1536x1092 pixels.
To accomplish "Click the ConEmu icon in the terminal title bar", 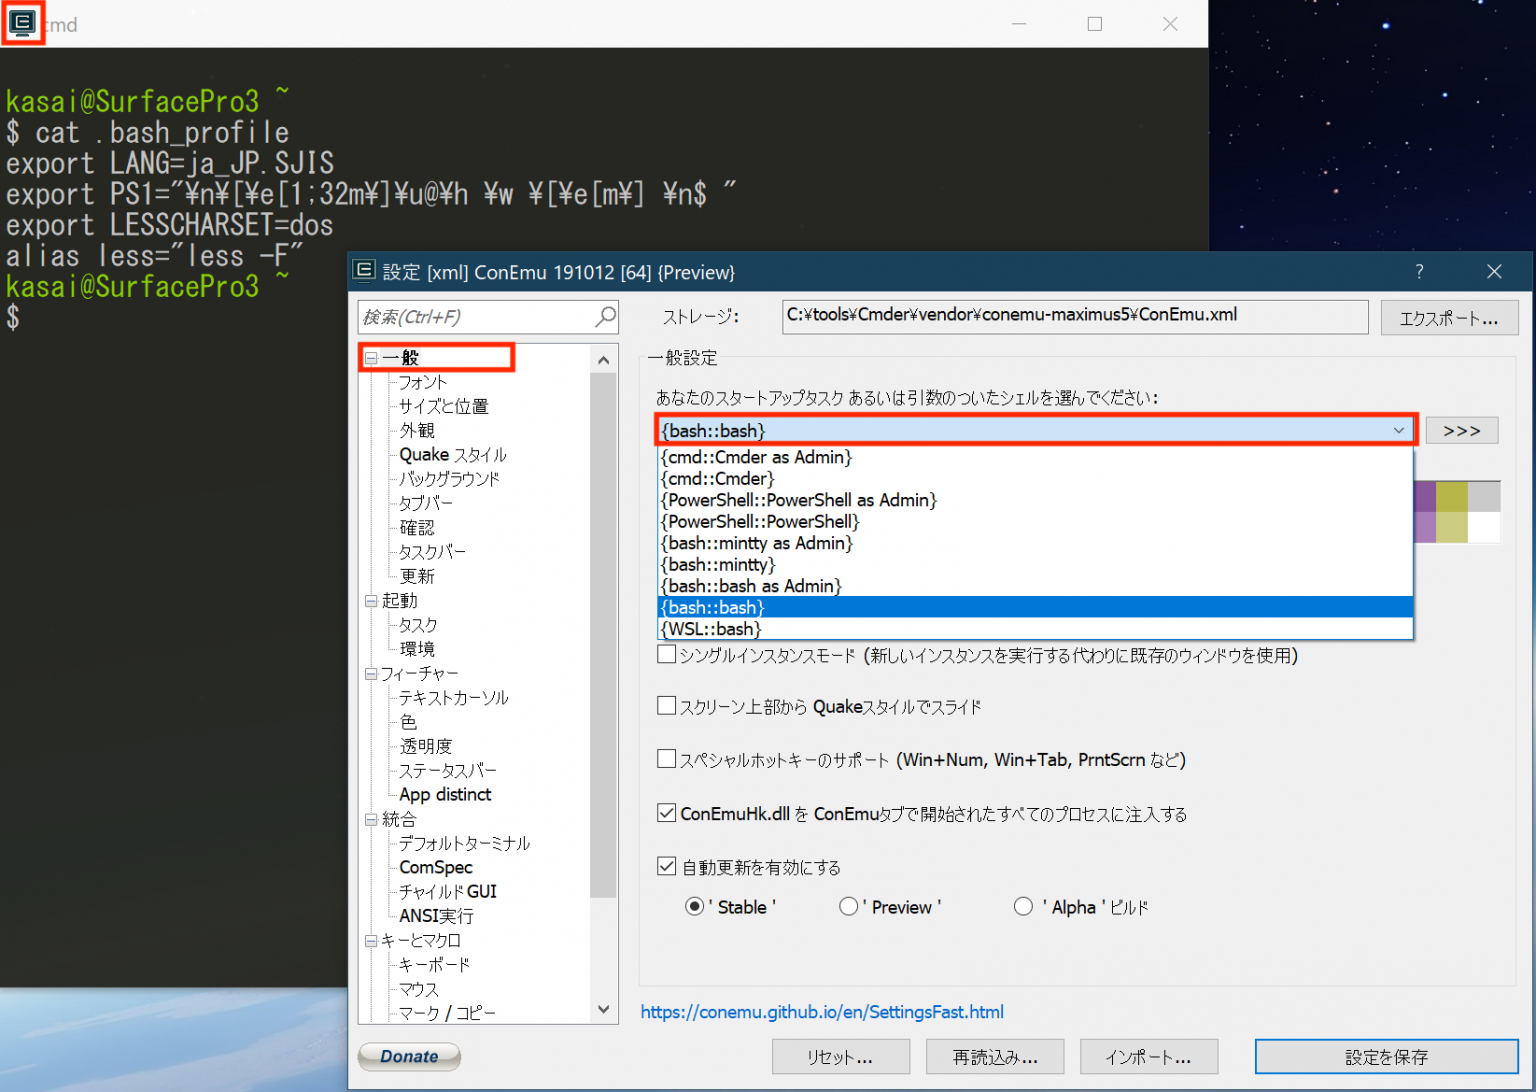I will pos(22,23).
